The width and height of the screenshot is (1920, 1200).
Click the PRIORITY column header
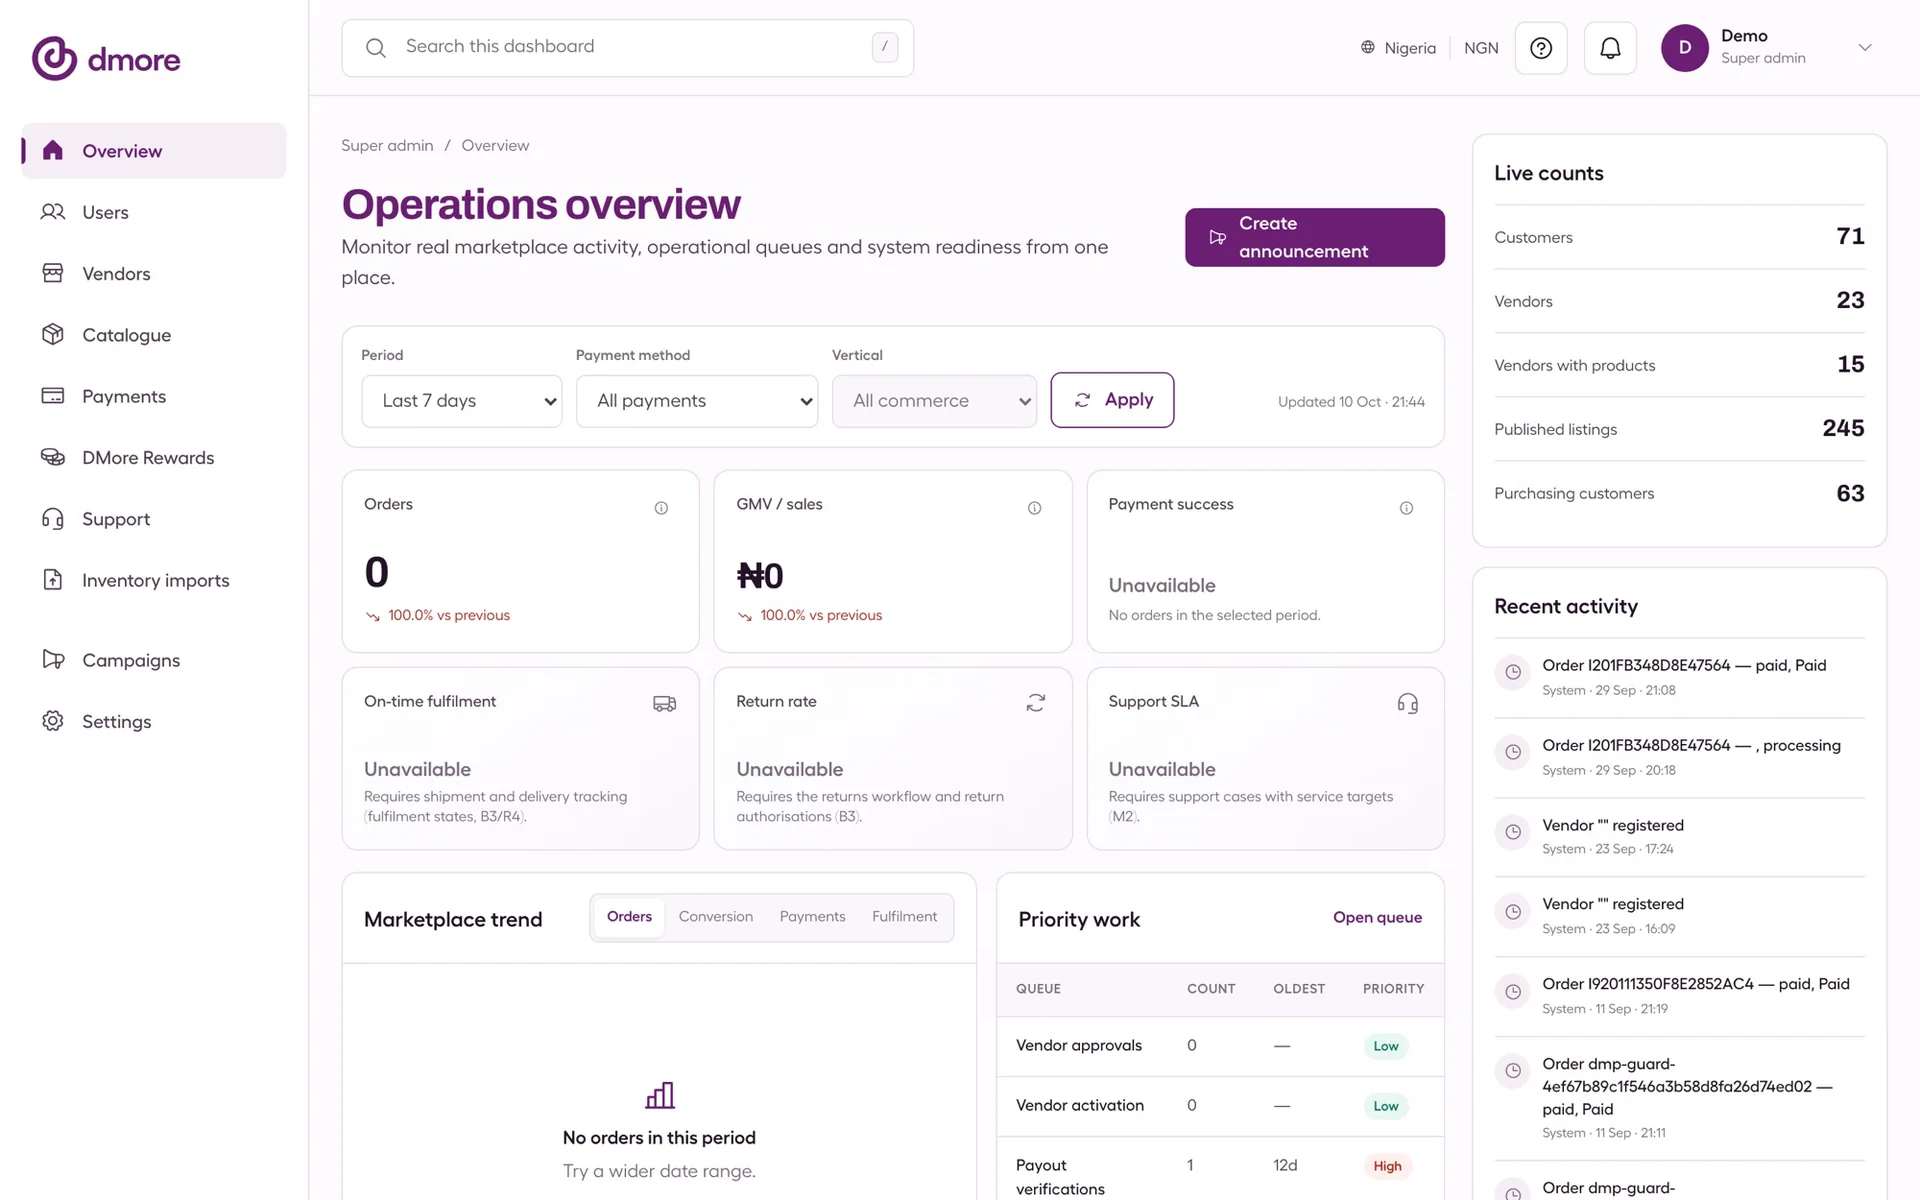click(x=1393, y=989)
